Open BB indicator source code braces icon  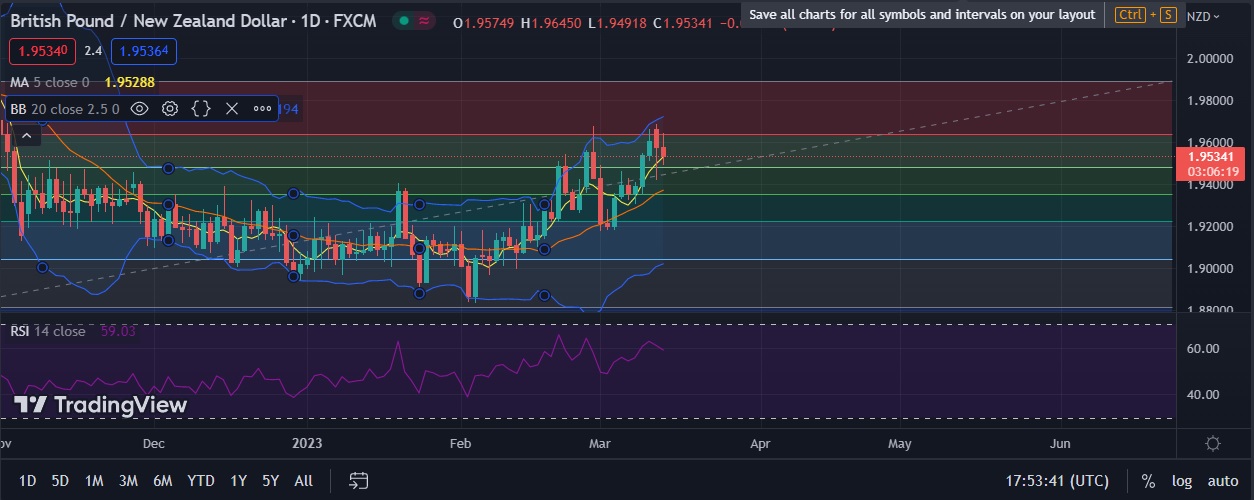pos(201,108)
